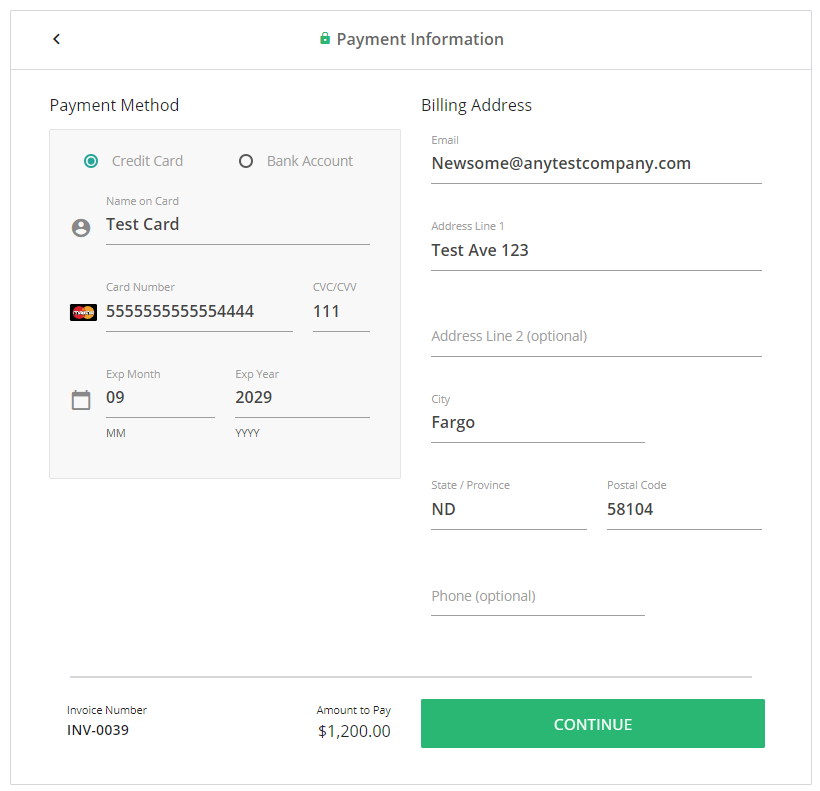Click the CVC/CVV field showing 111
This screenshot has width=820, height=791.
pos(340,312)
